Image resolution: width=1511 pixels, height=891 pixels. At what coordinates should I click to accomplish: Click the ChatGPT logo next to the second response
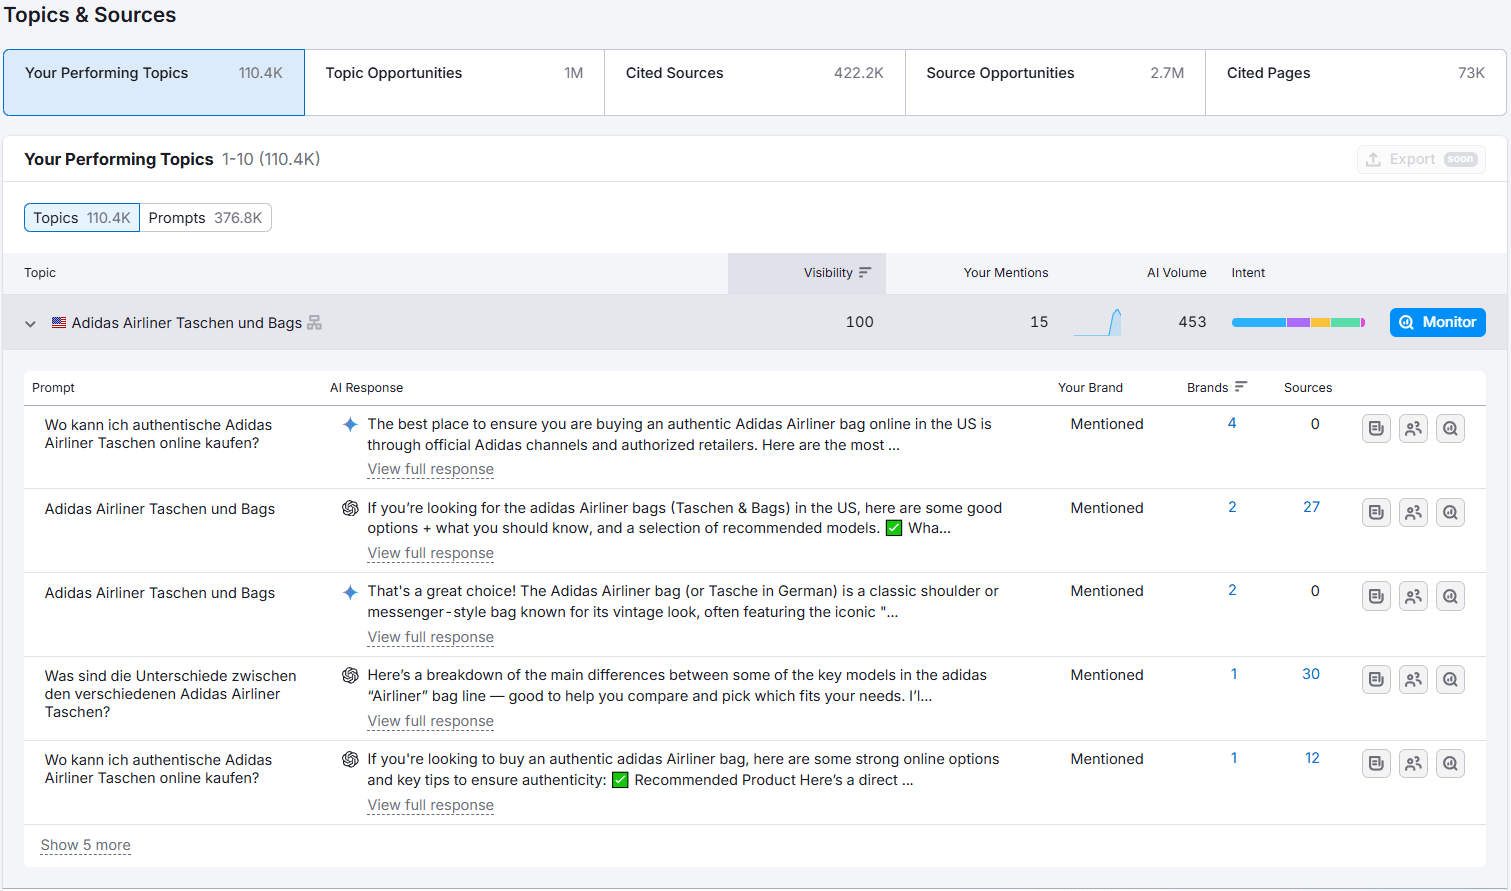[350, 508]
